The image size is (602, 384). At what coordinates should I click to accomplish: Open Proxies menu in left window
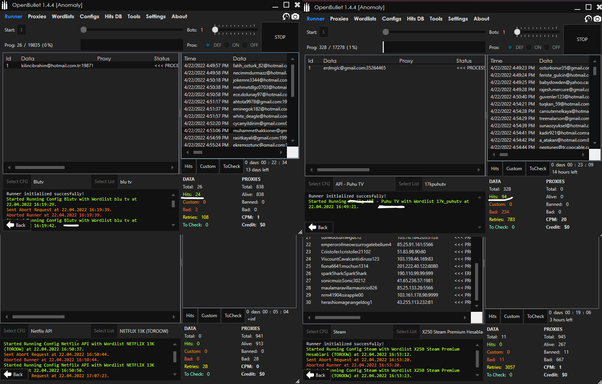[x=37, y=17]
